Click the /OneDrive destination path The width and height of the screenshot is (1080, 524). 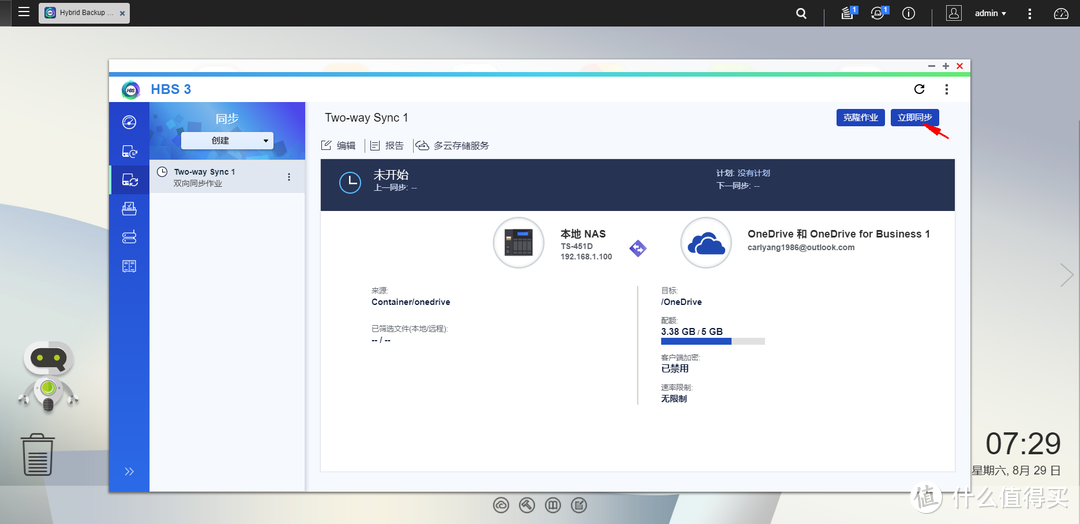pyautogui.click(x=681, y=302)
